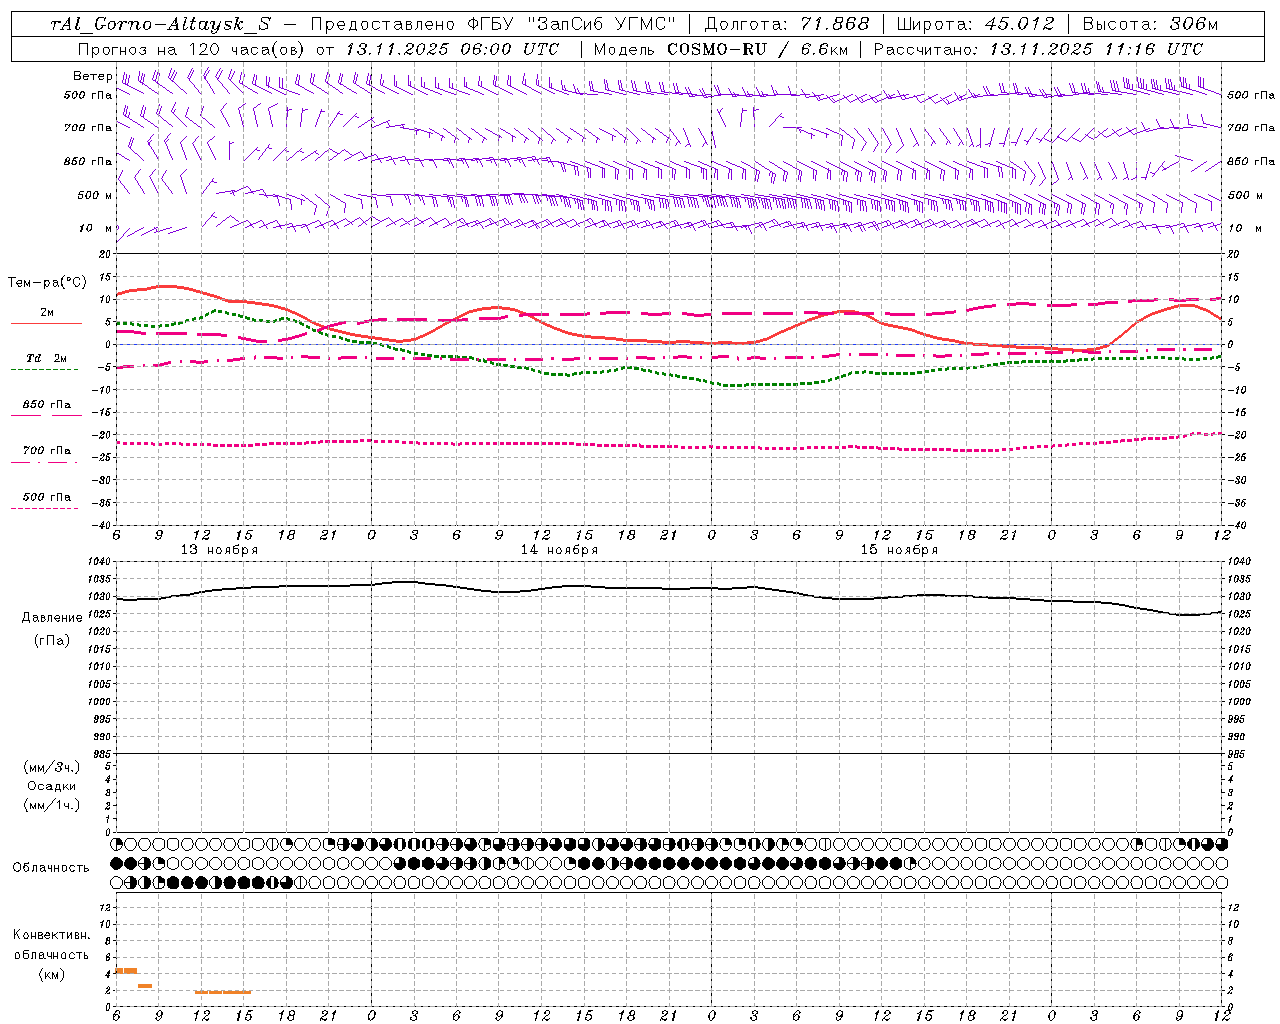The width and height of the screenshot is (1280, 1024).
Task: Click the provider text ФГБУ "ЗапСиб УГМС"
Action: (573, 24)
